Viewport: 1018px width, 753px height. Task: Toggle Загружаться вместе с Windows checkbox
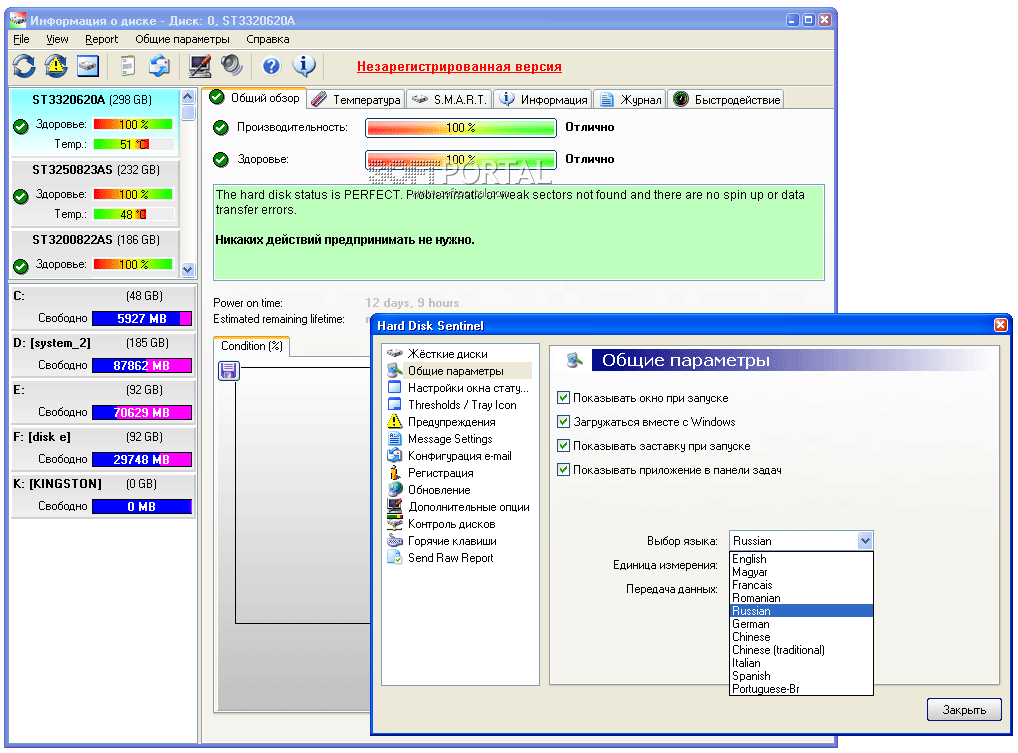coord(564,422)
